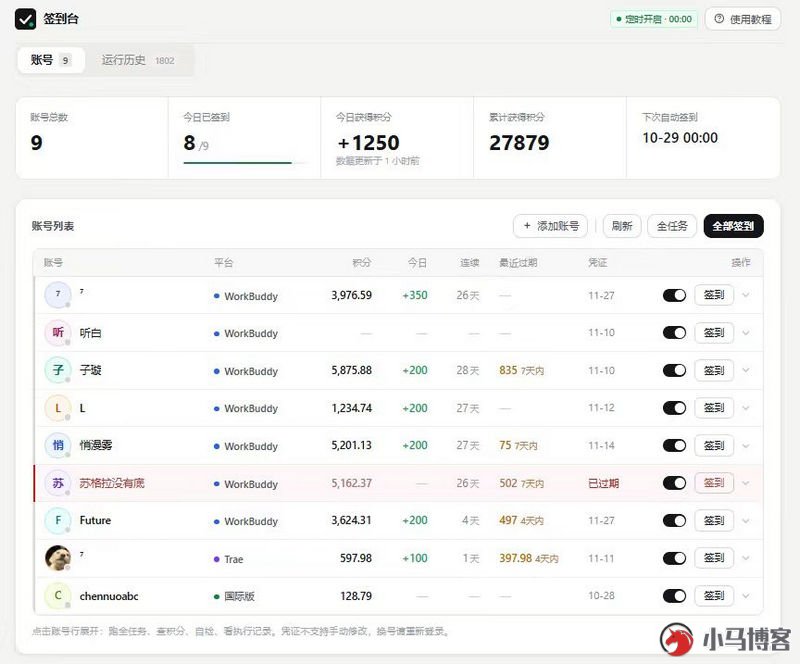Expand the 子璇 row chevron
The height and width of the screenshot is (664, 800).
[x=746, y=370]
